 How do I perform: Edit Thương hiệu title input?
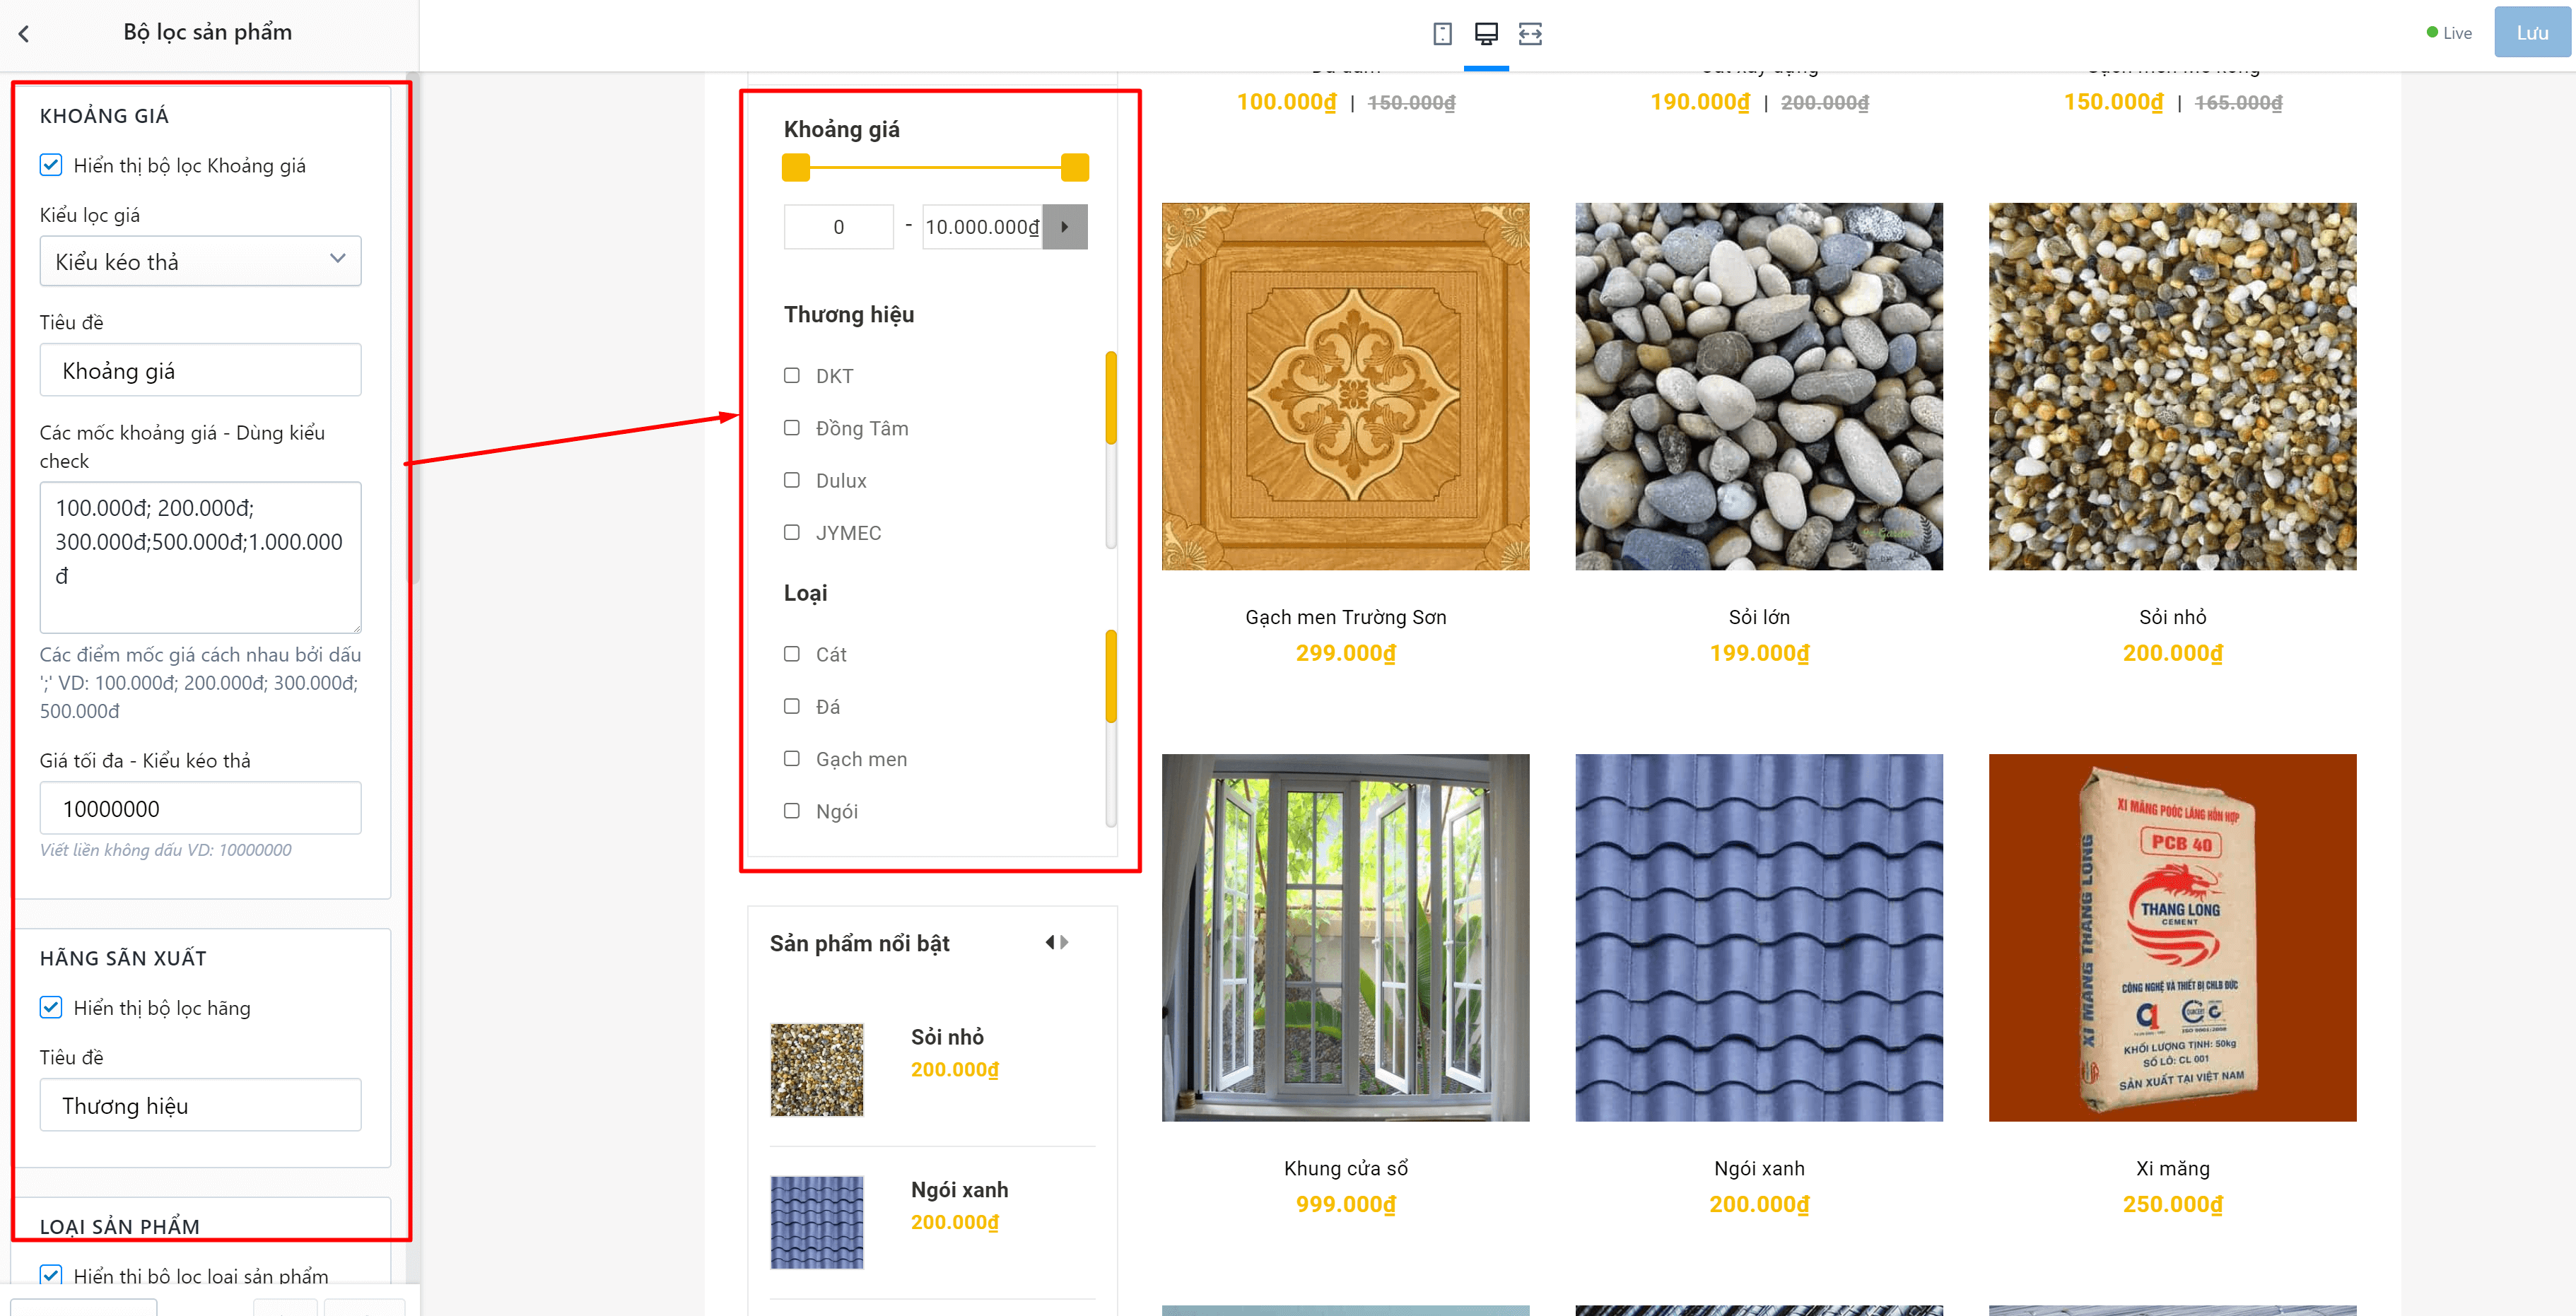point(200,1105)
